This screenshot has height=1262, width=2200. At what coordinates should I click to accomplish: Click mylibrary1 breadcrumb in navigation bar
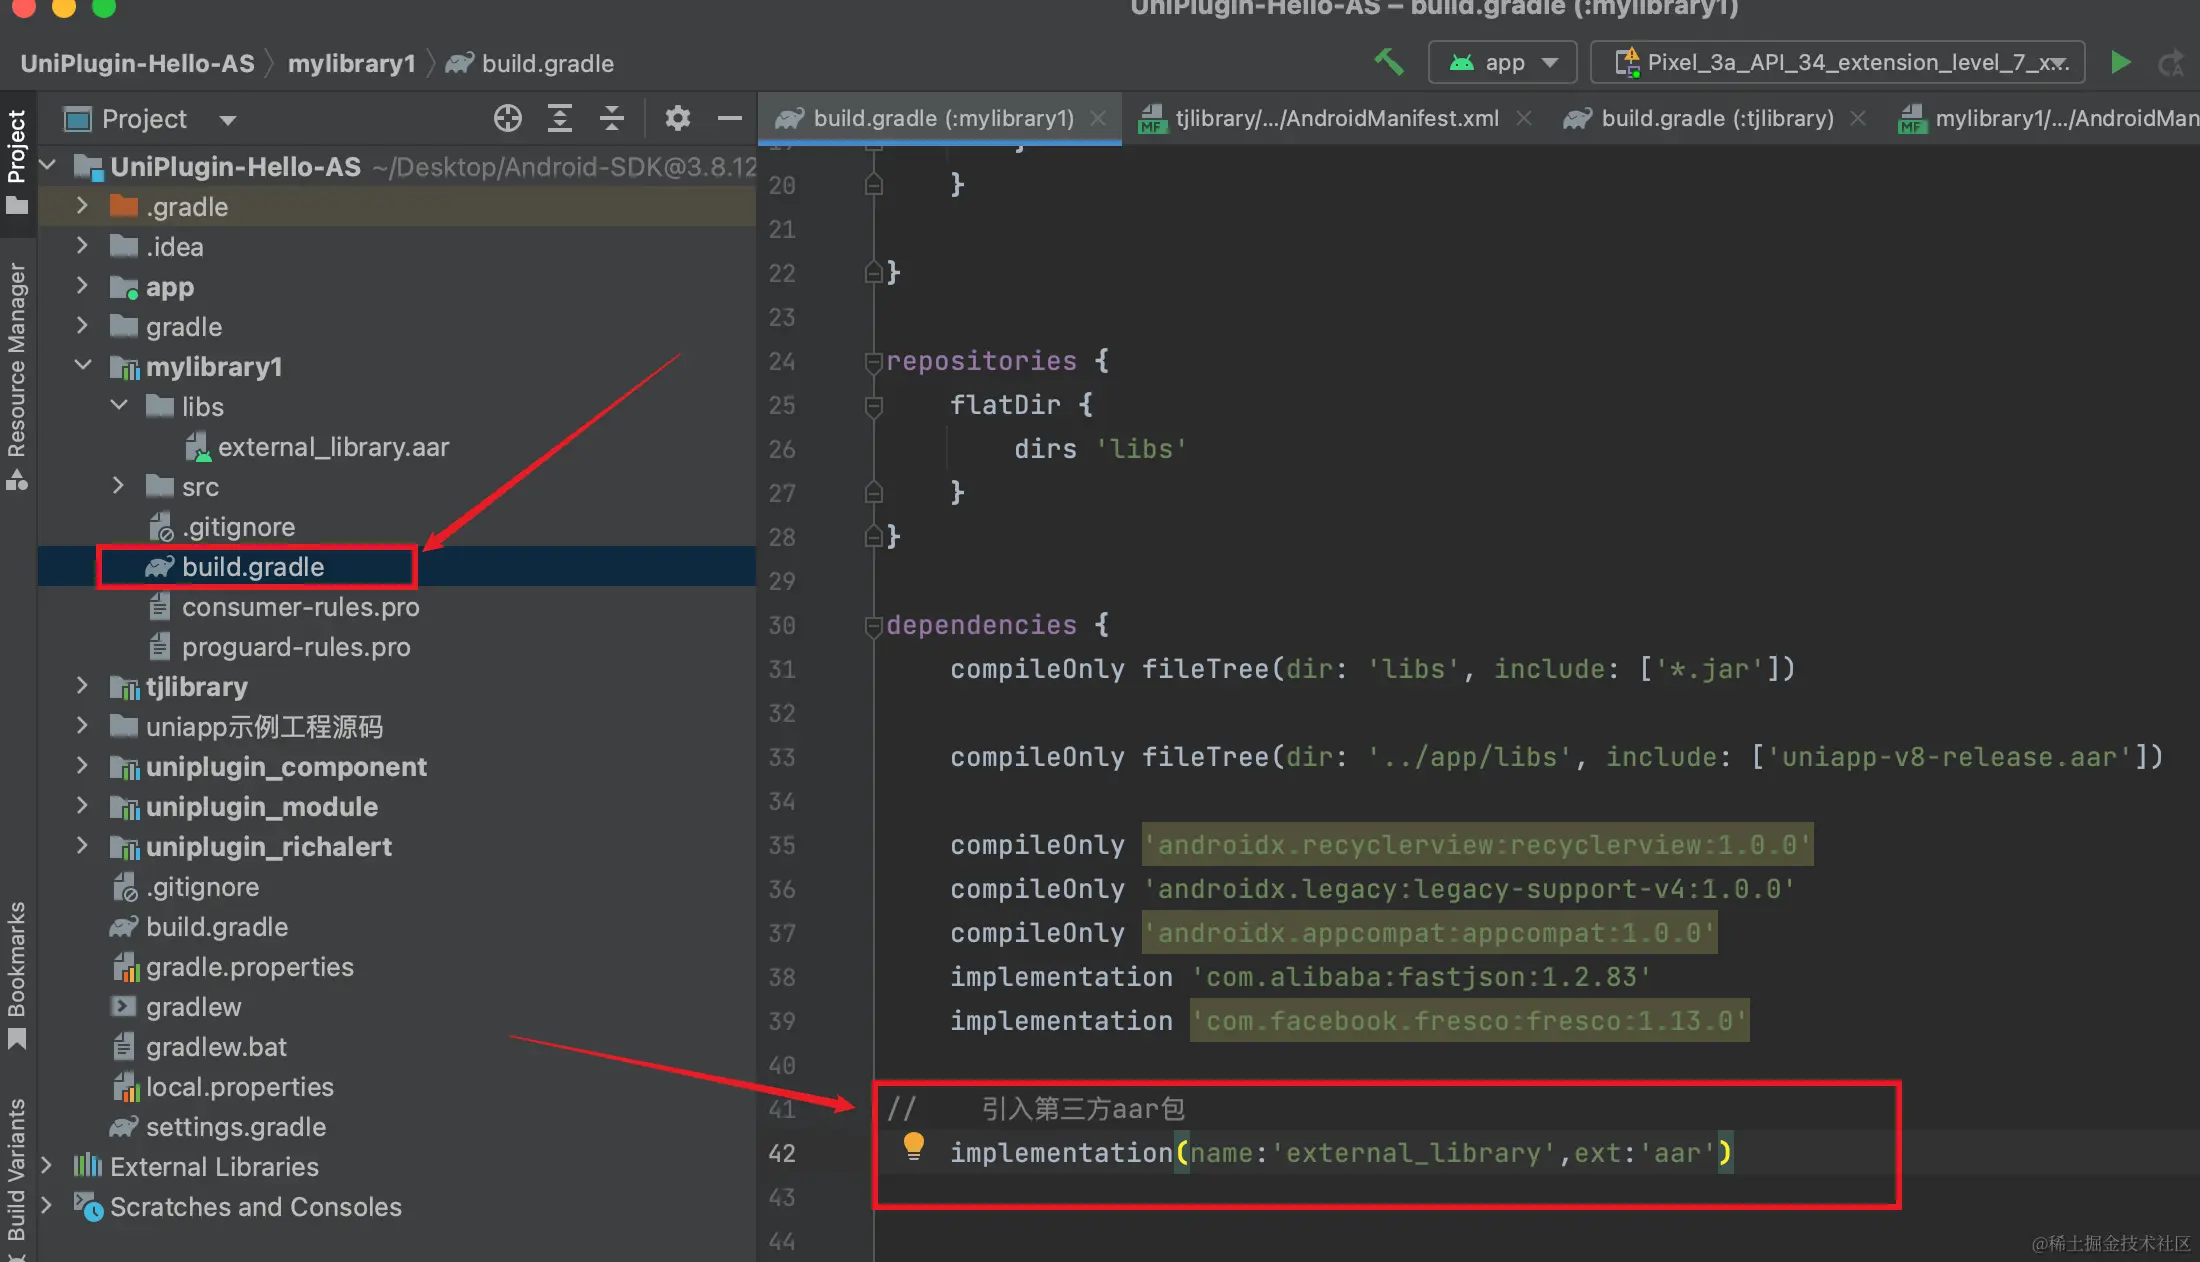[351, 63]
